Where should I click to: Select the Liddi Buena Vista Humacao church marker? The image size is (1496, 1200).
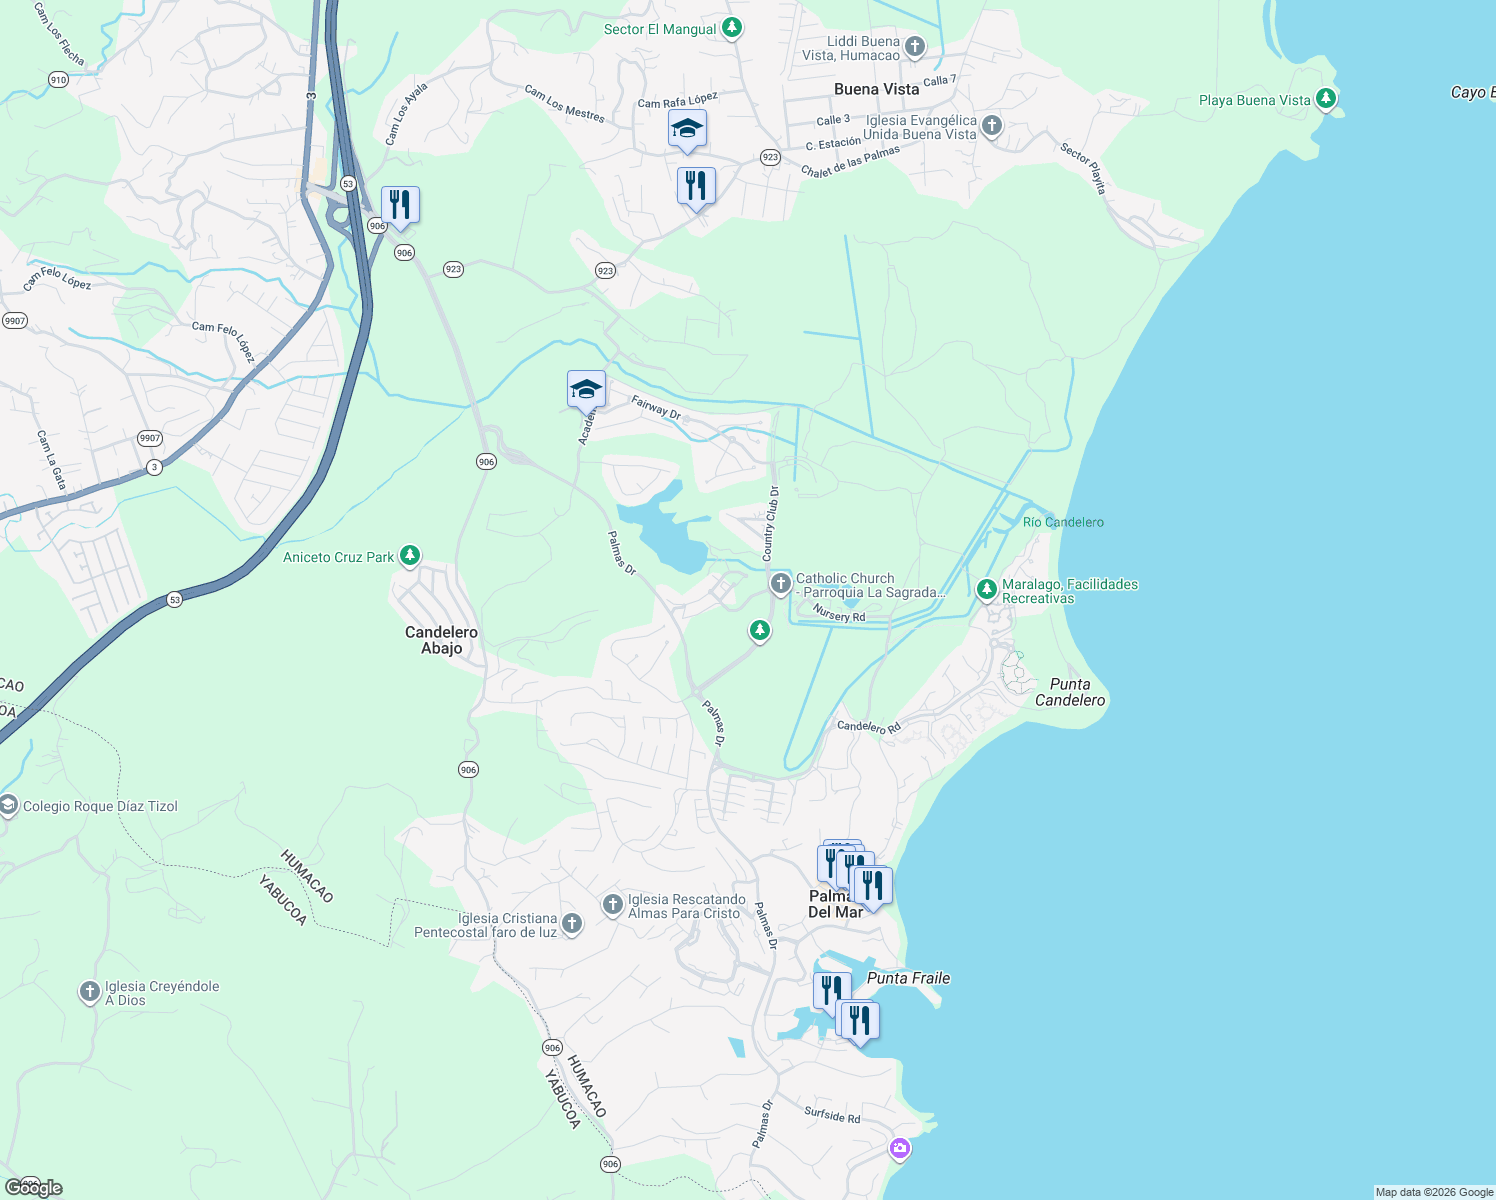pos(913,45)
